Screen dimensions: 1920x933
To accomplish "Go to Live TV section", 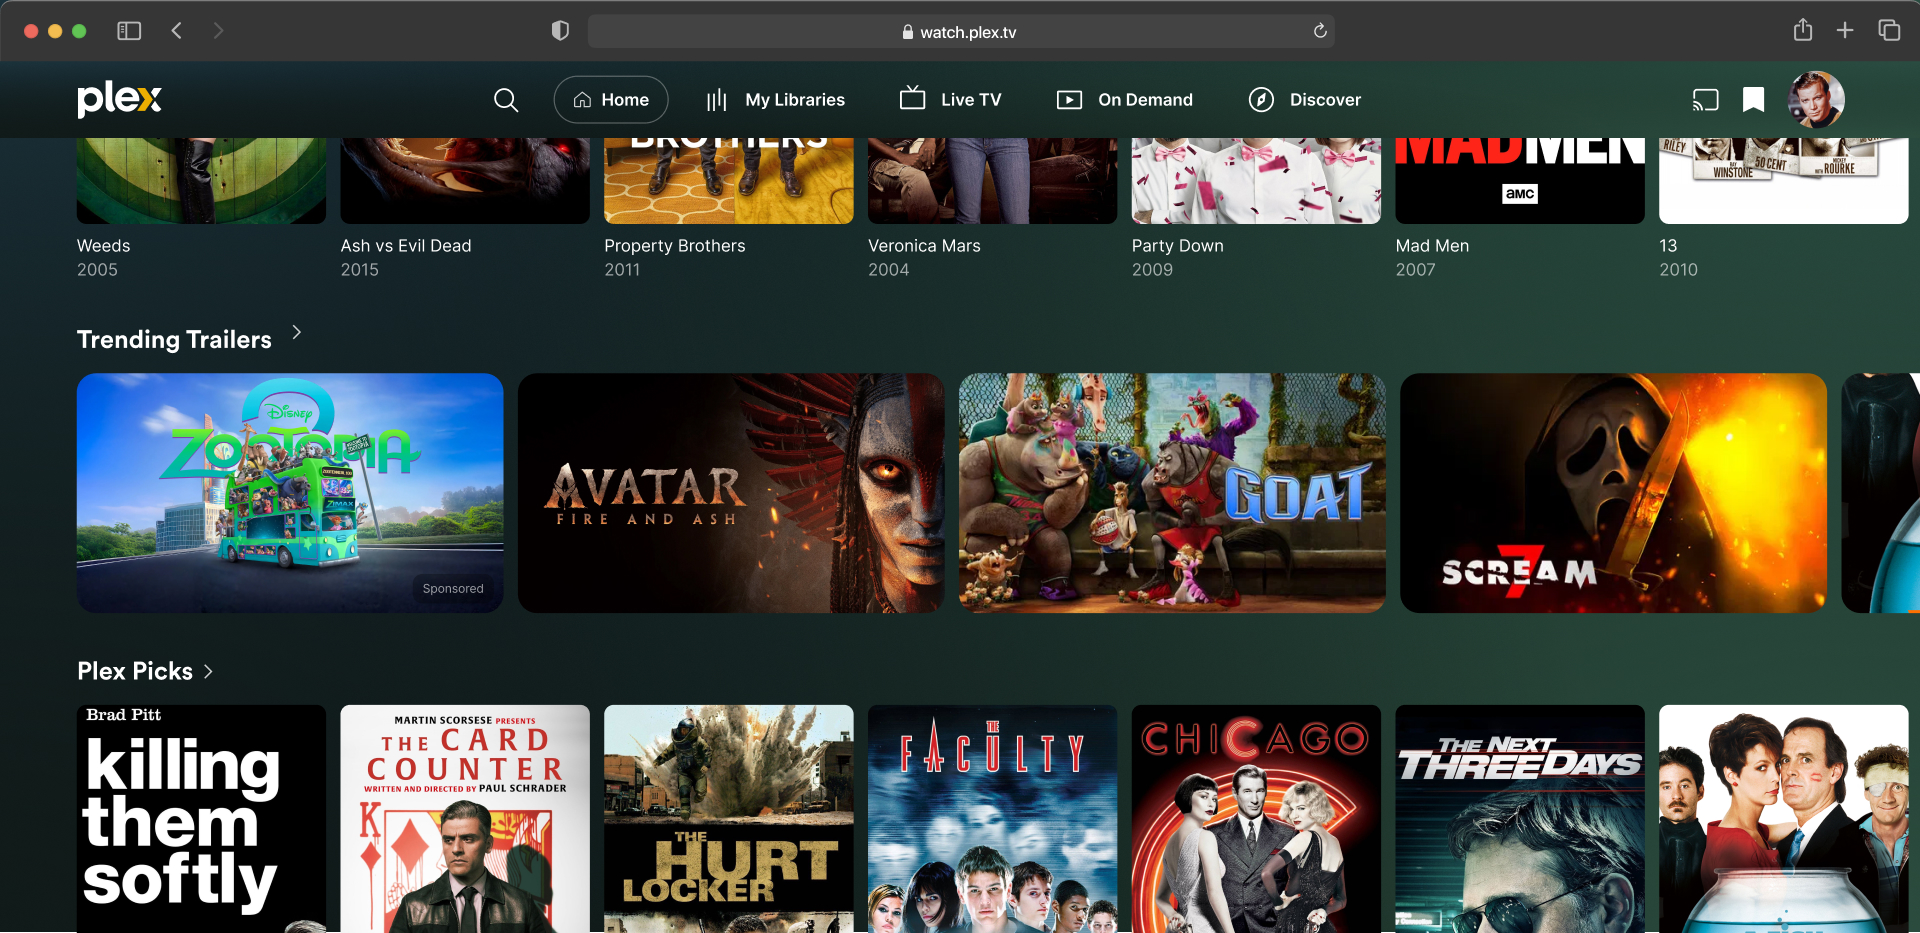I will click(x=951, y=99).
